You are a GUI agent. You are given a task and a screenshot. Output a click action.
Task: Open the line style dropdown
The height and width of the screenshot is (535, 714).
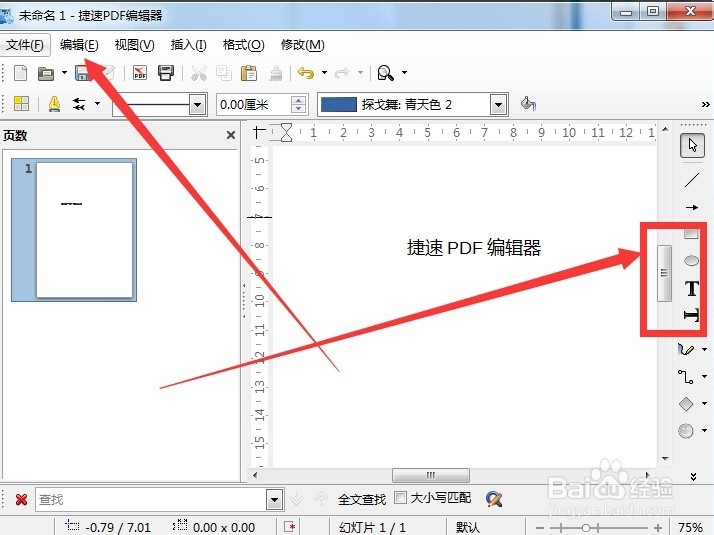[197, 105]
